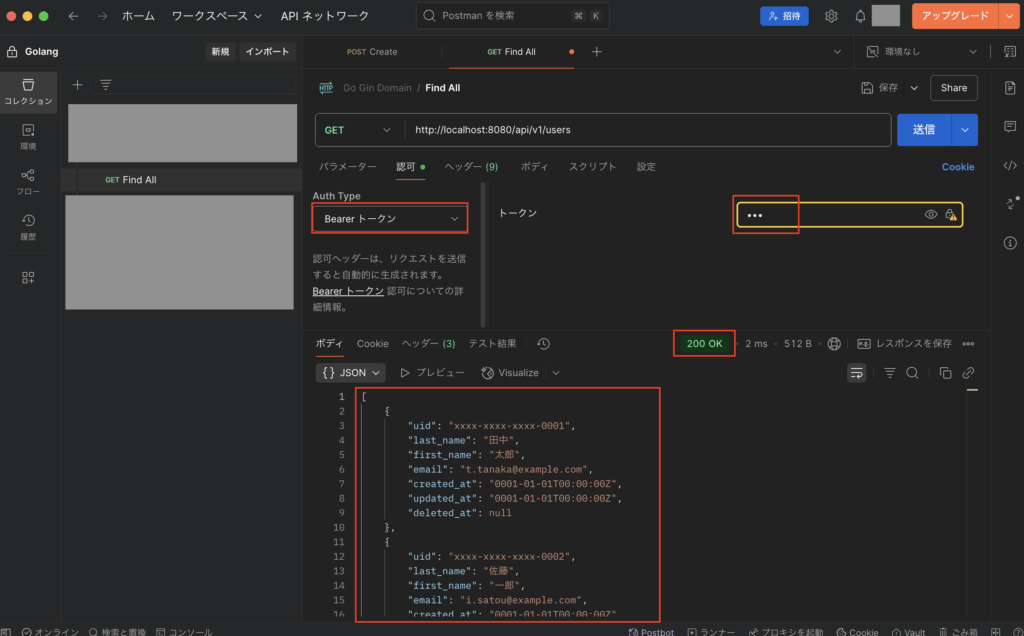
Task: Toggle line wrap in response body
Action: click(856, 372)
